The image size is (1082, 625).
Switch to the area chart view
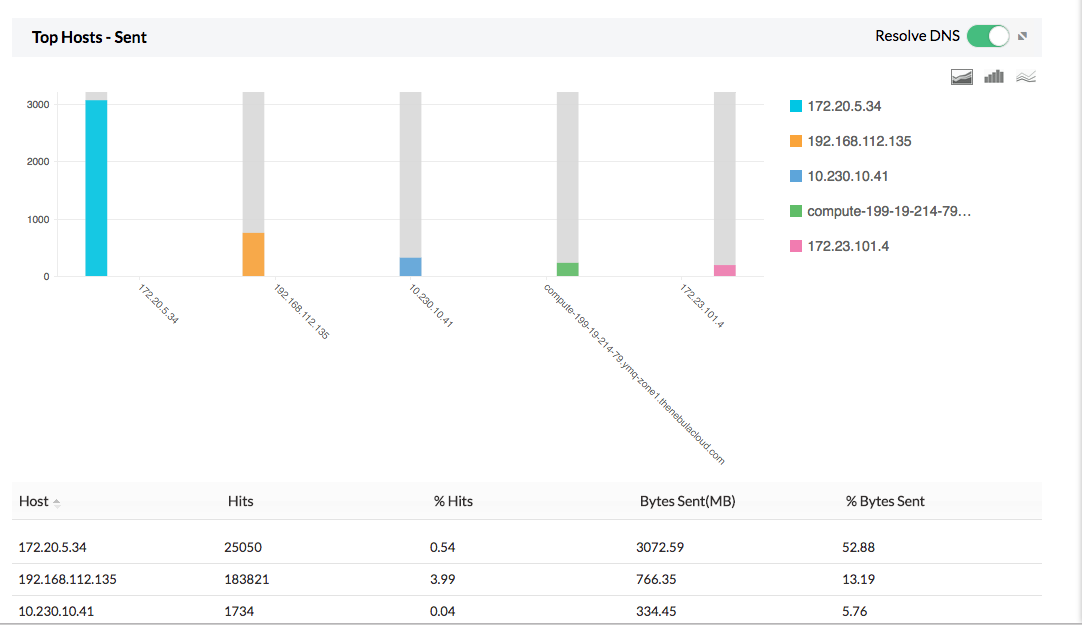[x=962, y=77]
